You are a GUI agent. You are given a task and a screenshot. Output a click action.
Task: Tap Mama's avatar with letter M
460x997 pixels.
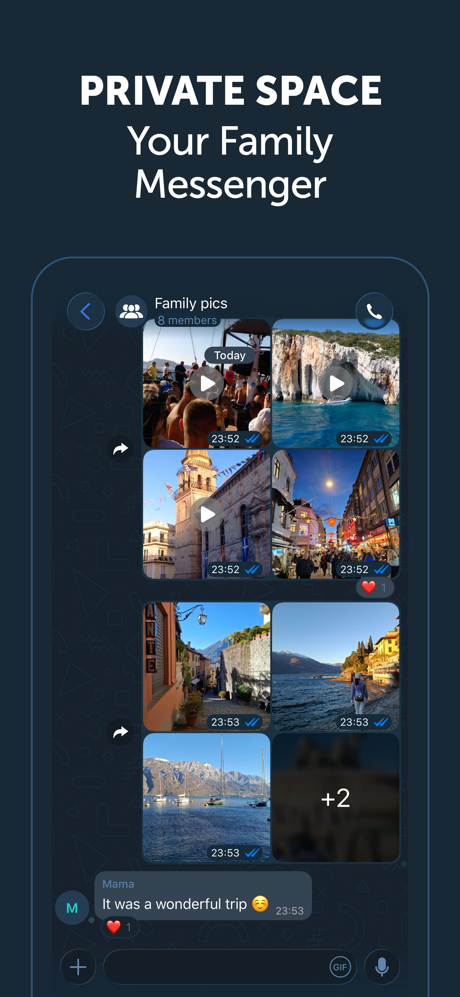(x=72, y=908)
